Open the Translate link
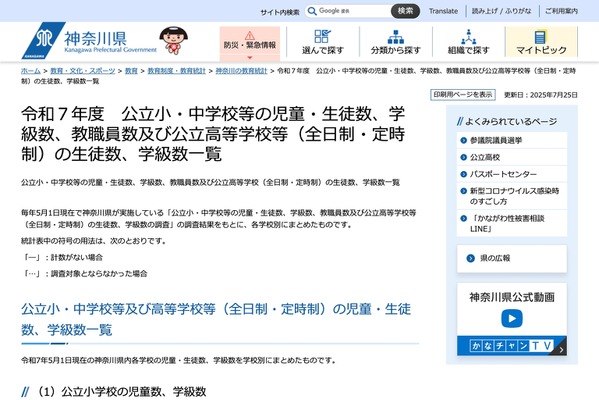The width and height of the screenshot is (599, 400). tap(443, 11)
